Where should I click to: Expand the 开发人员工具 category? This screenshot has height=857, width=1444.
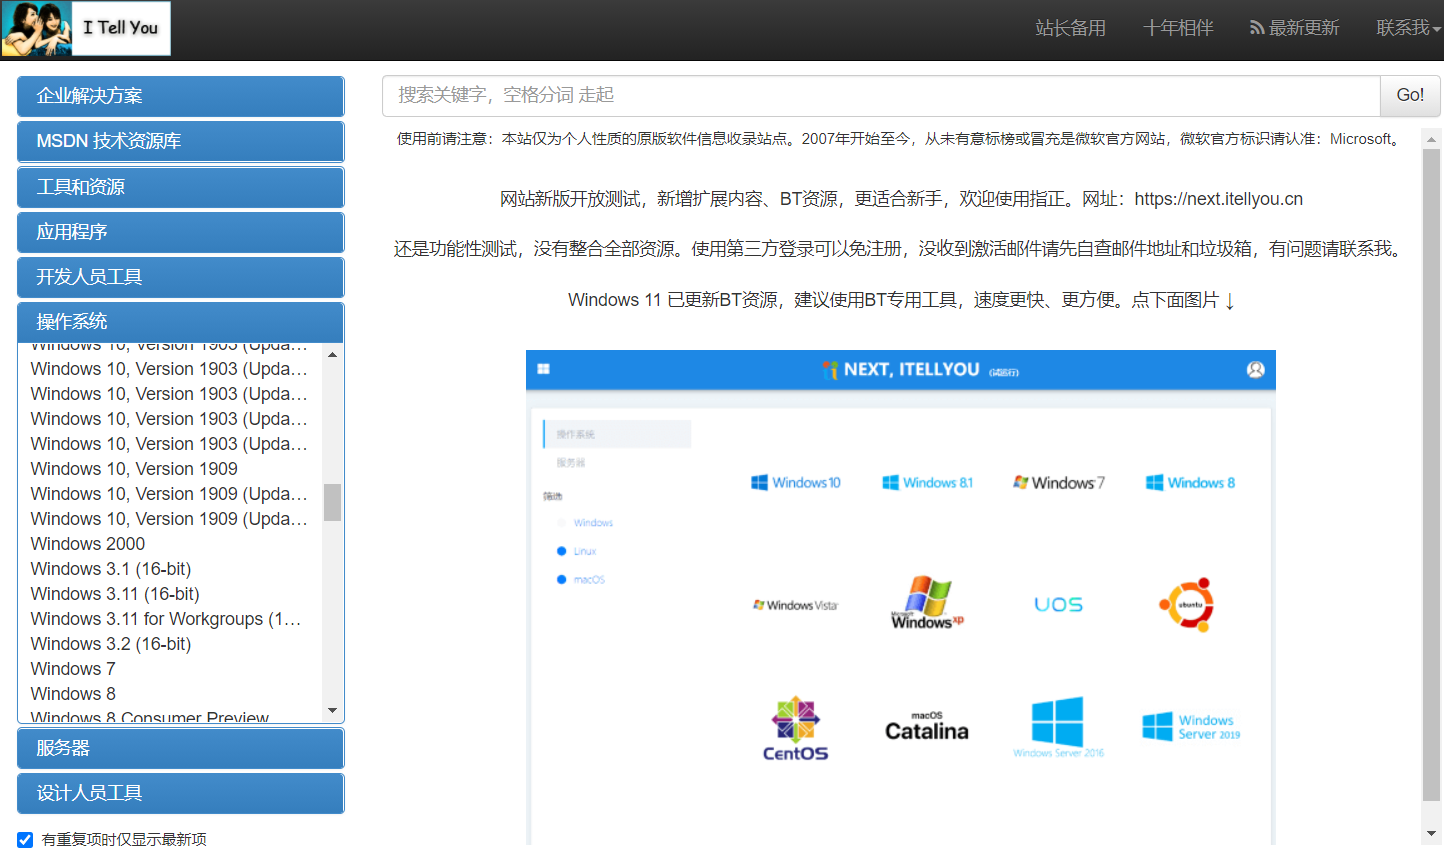pyautogui.click(x=181, y=277)
